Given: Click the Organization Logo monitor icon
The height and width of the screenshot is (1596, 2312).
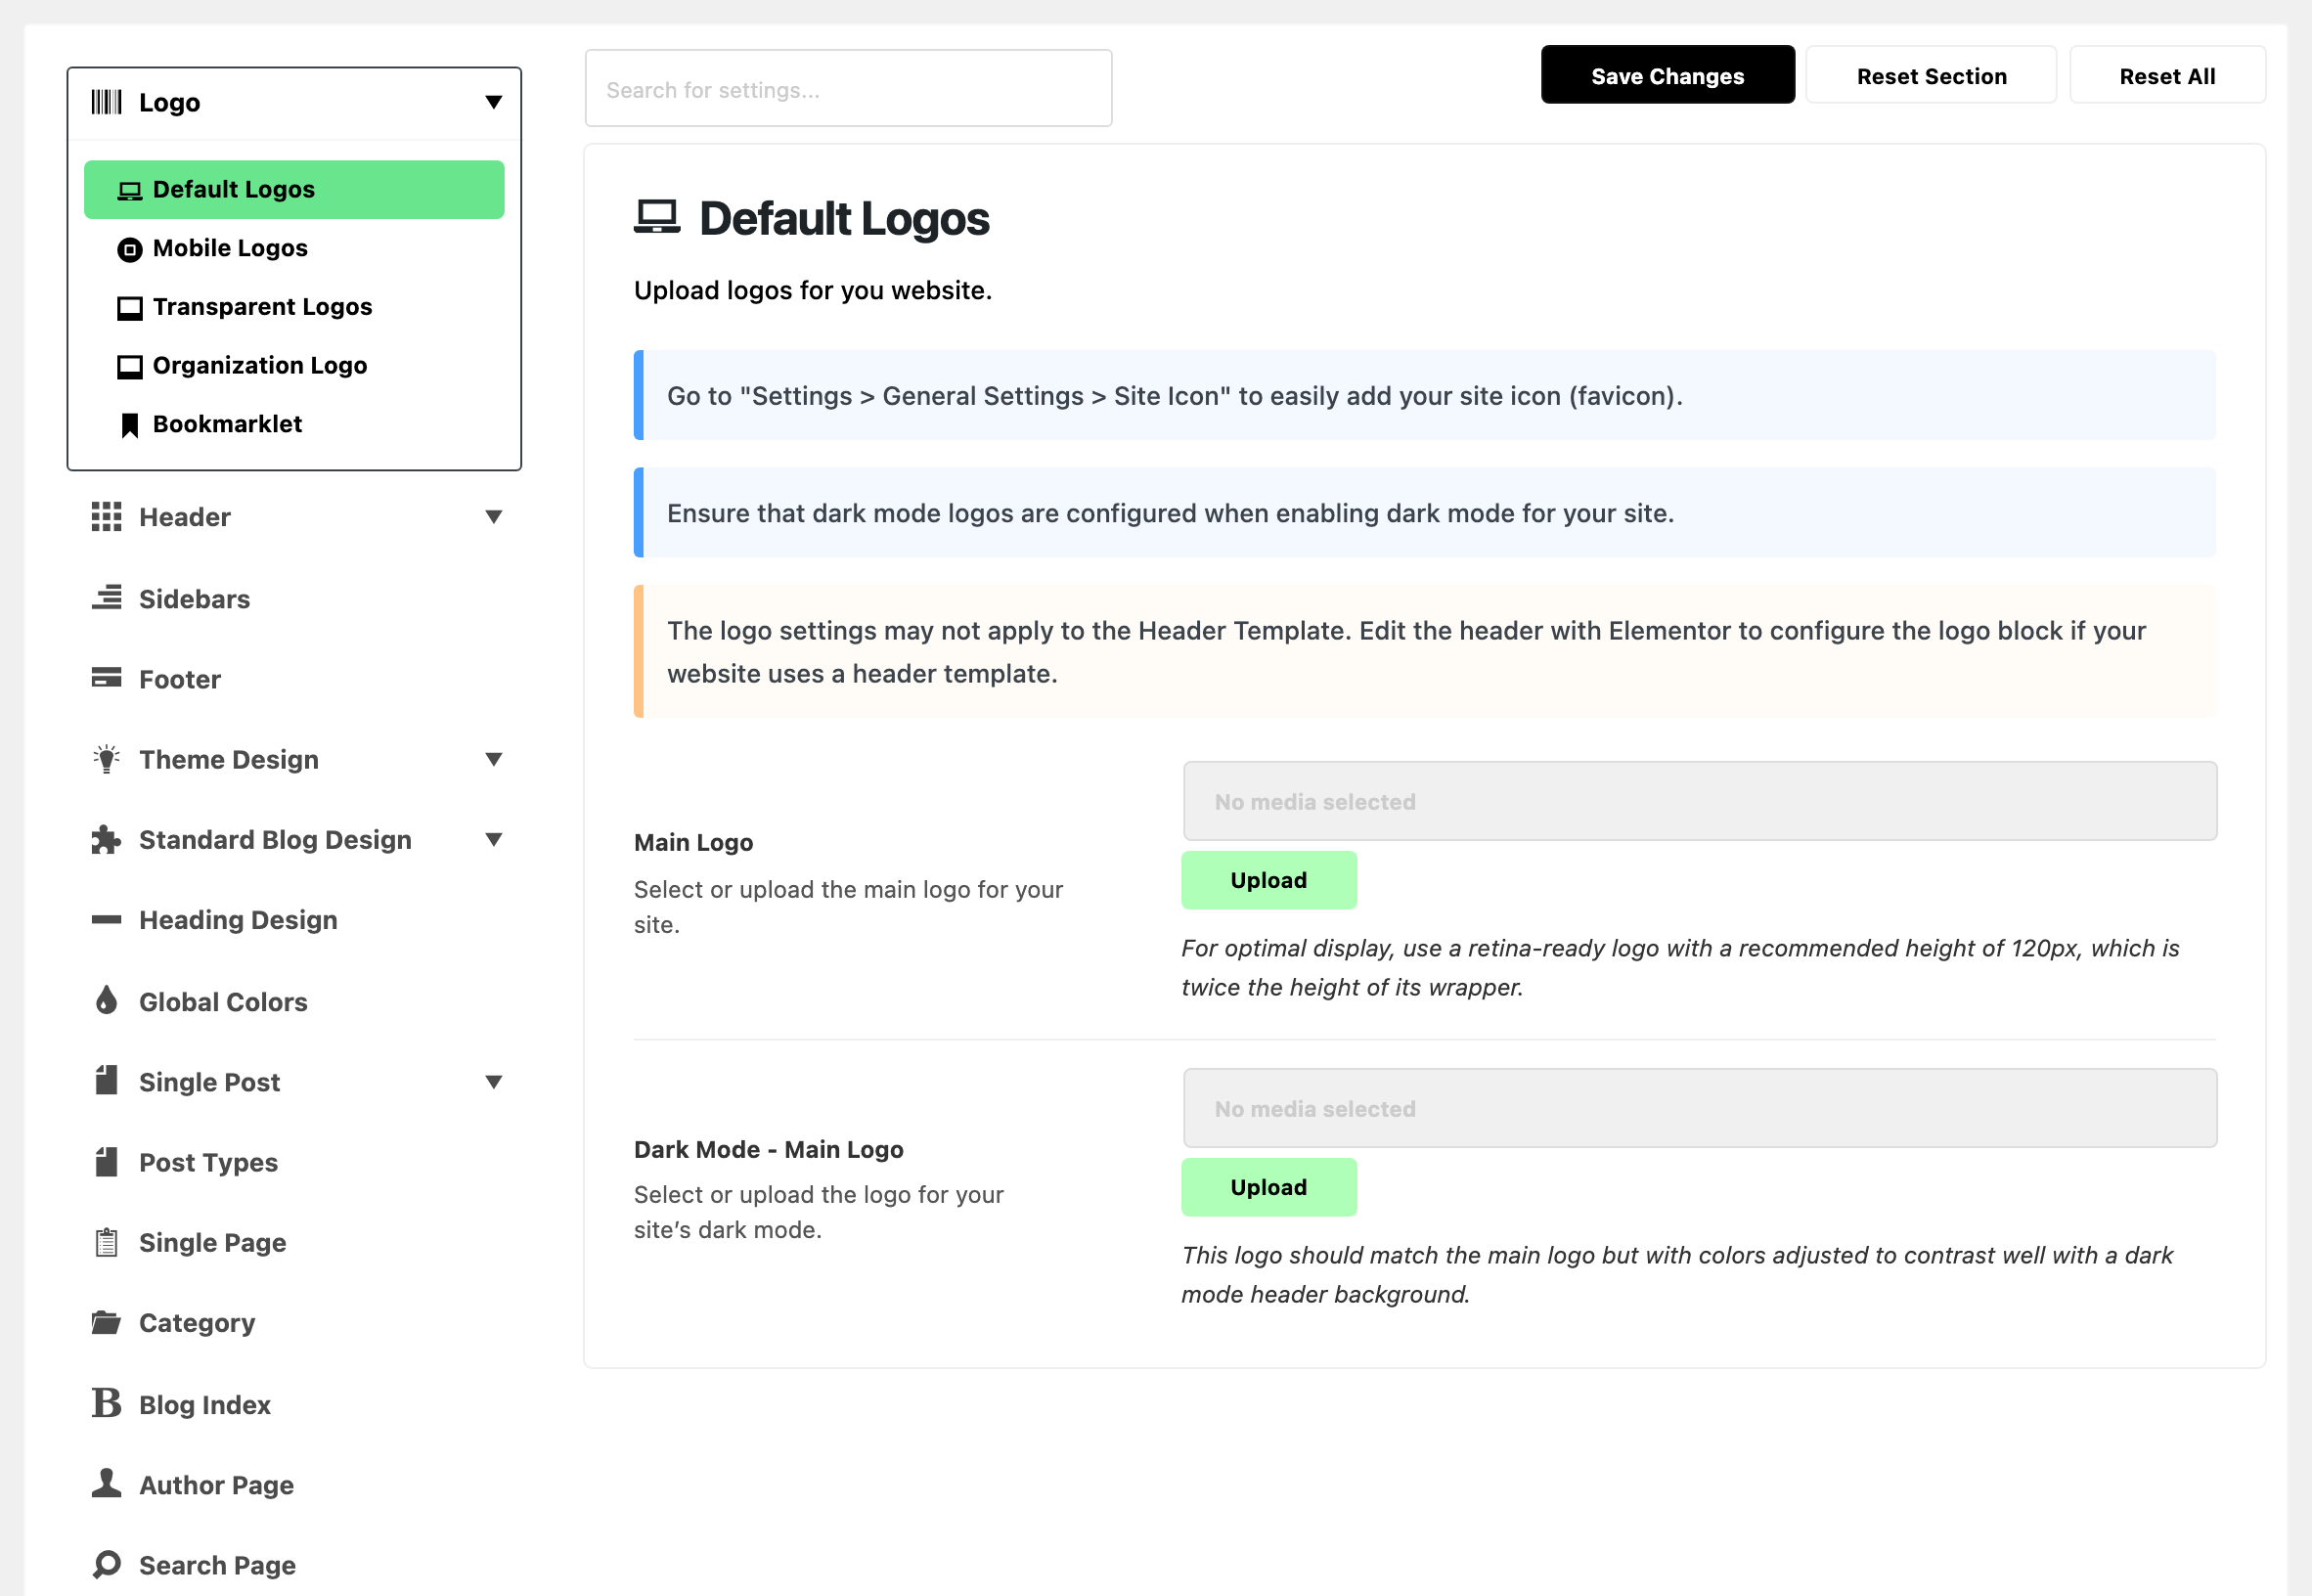Looking at the screenshot, I should click(x=129, y=367).
